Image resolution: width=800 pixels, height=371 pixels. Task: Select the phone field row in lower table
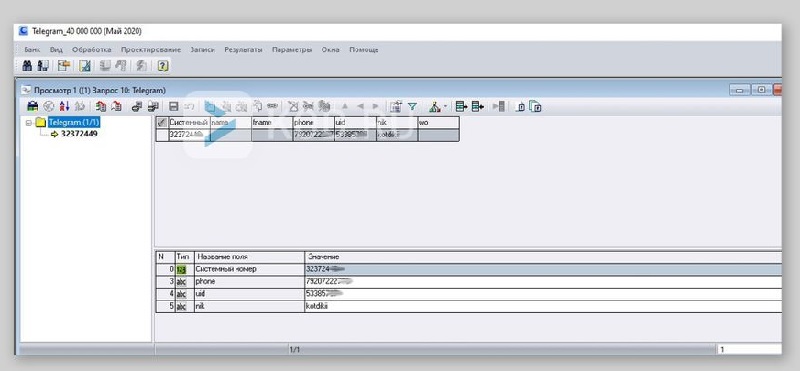click(x=468, y=282)
